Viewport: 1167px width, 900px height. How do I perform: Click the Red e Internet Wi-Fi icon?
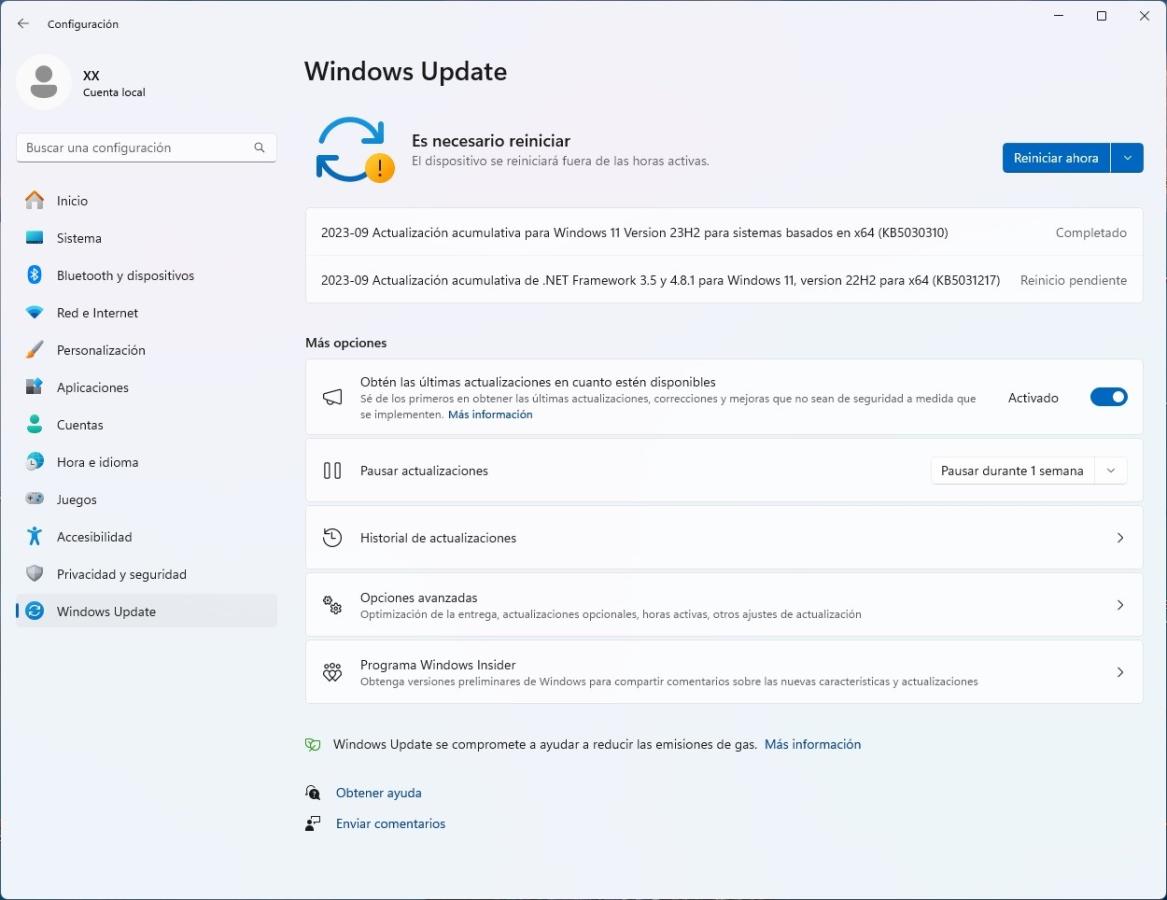pos(35,313)
